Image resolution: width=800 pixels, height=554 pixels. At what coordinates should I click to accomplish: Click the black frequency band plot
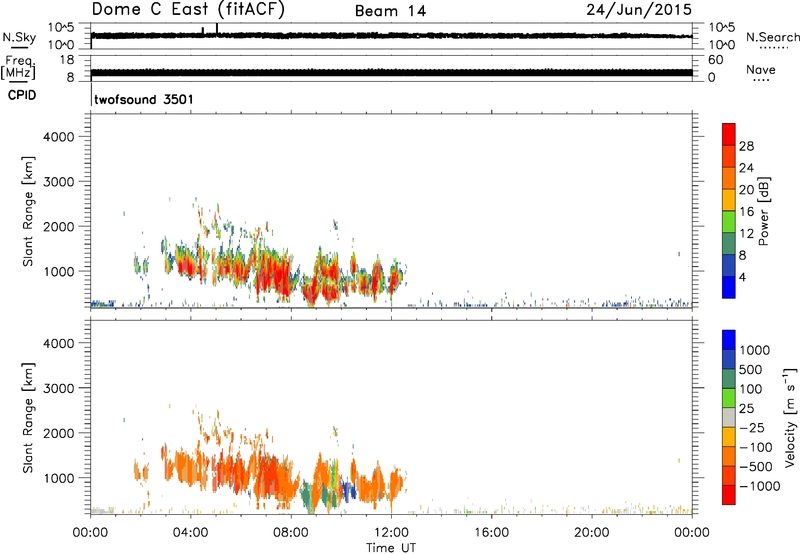392,72
